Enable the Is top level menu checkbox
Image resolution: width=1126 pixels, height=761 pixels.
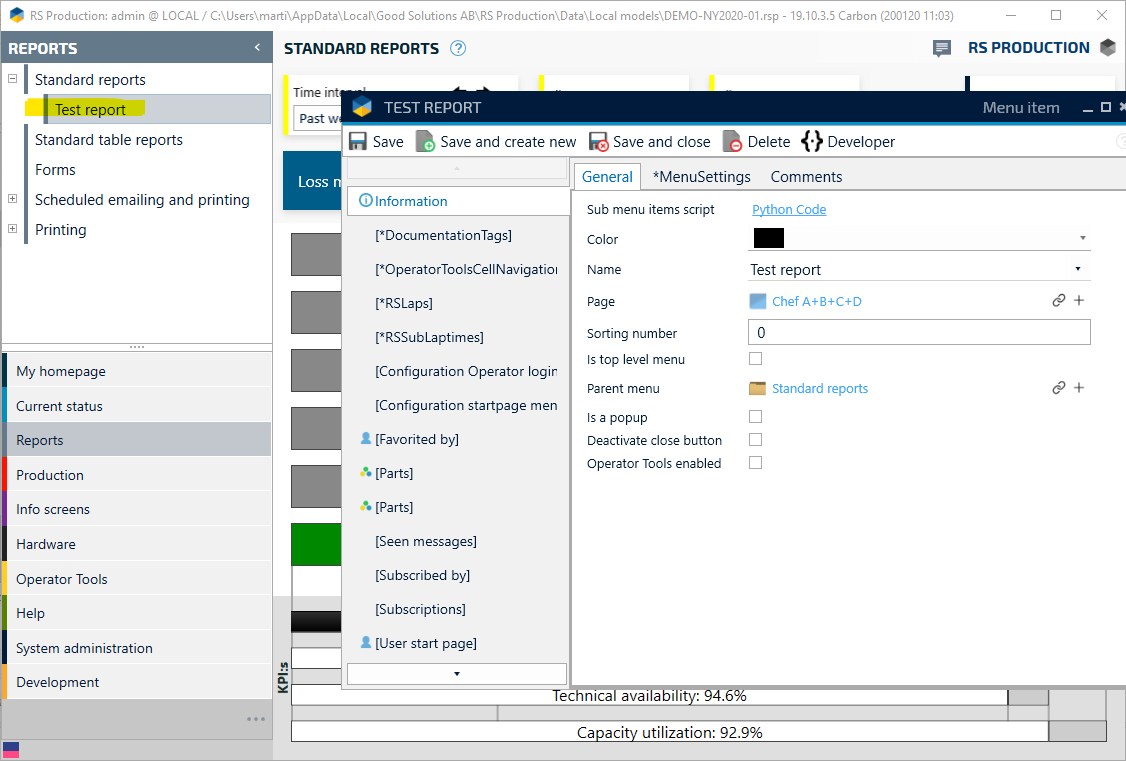click(x=756, y=359)
